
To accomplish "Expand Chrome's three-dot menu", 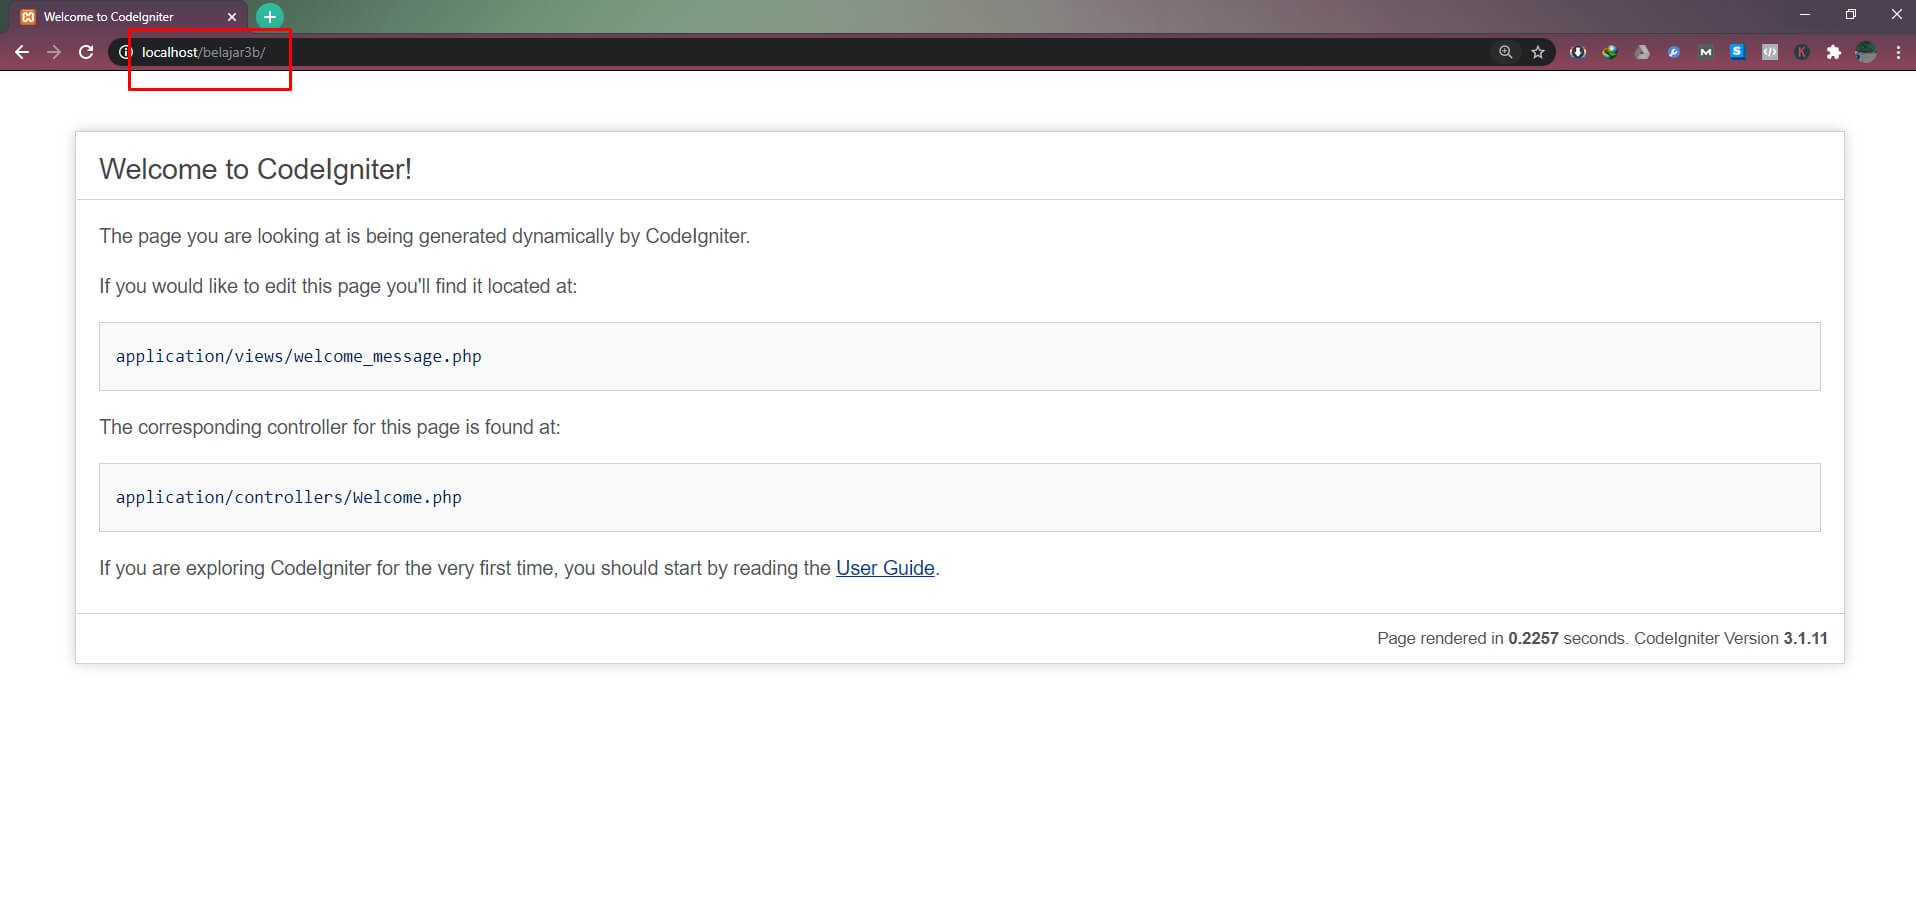I will tap(1897, 52).
